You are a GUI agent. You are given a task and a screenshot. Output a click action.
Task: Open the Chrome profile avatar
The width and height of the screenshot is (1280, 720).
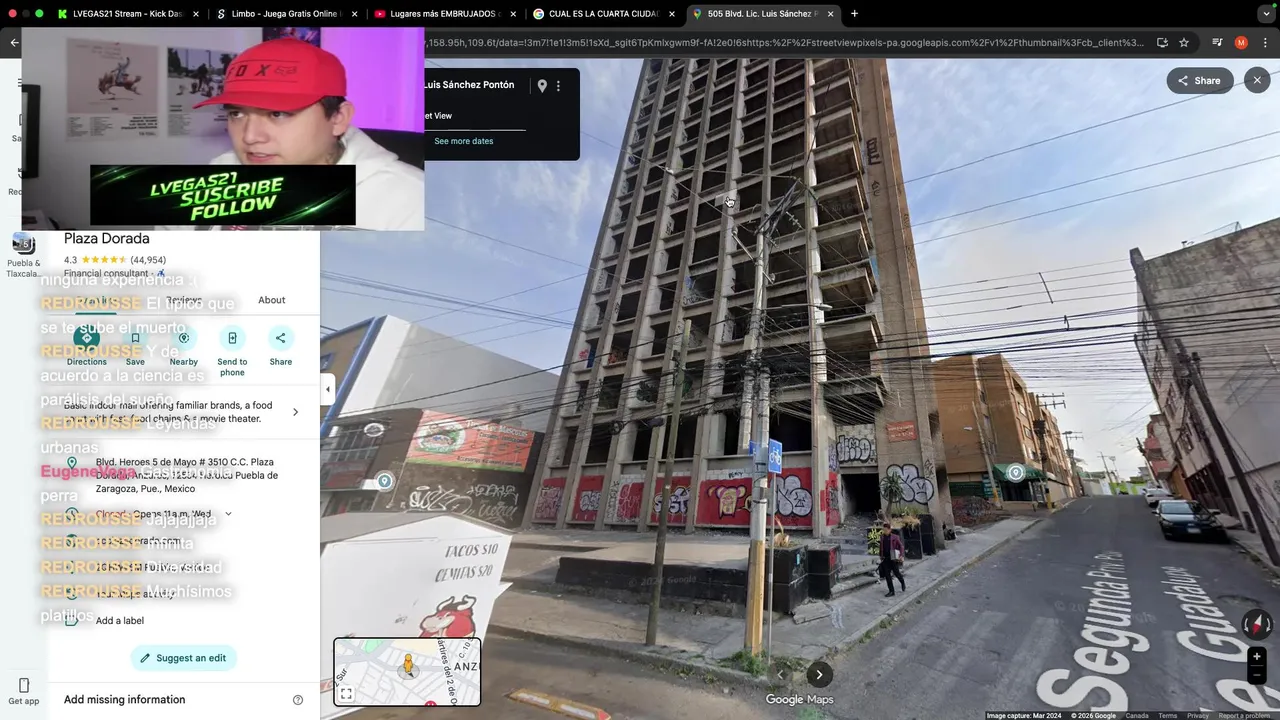tap(1241, 43)
